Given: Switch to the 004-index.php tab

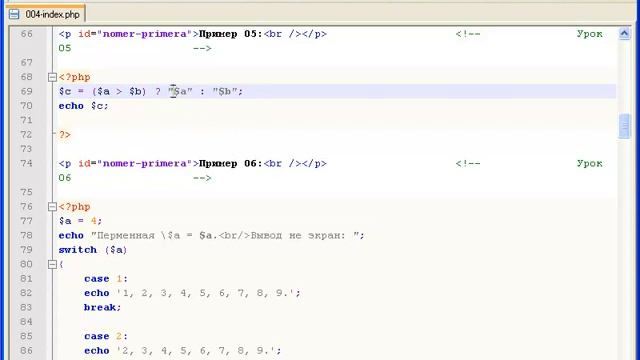Looking at the screenshot, I should 45,14.
